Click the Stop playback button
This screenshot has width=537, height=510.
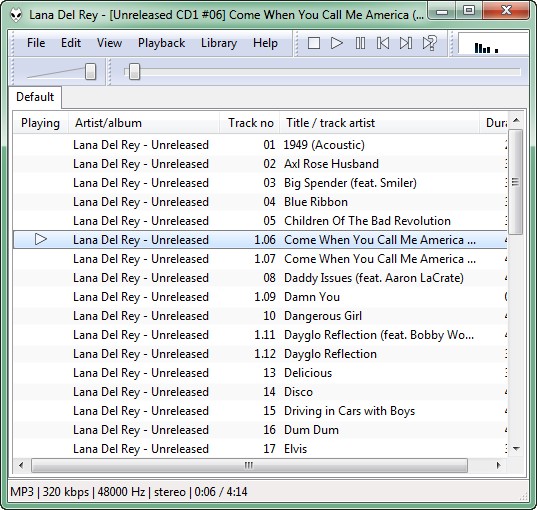point(314,43)
